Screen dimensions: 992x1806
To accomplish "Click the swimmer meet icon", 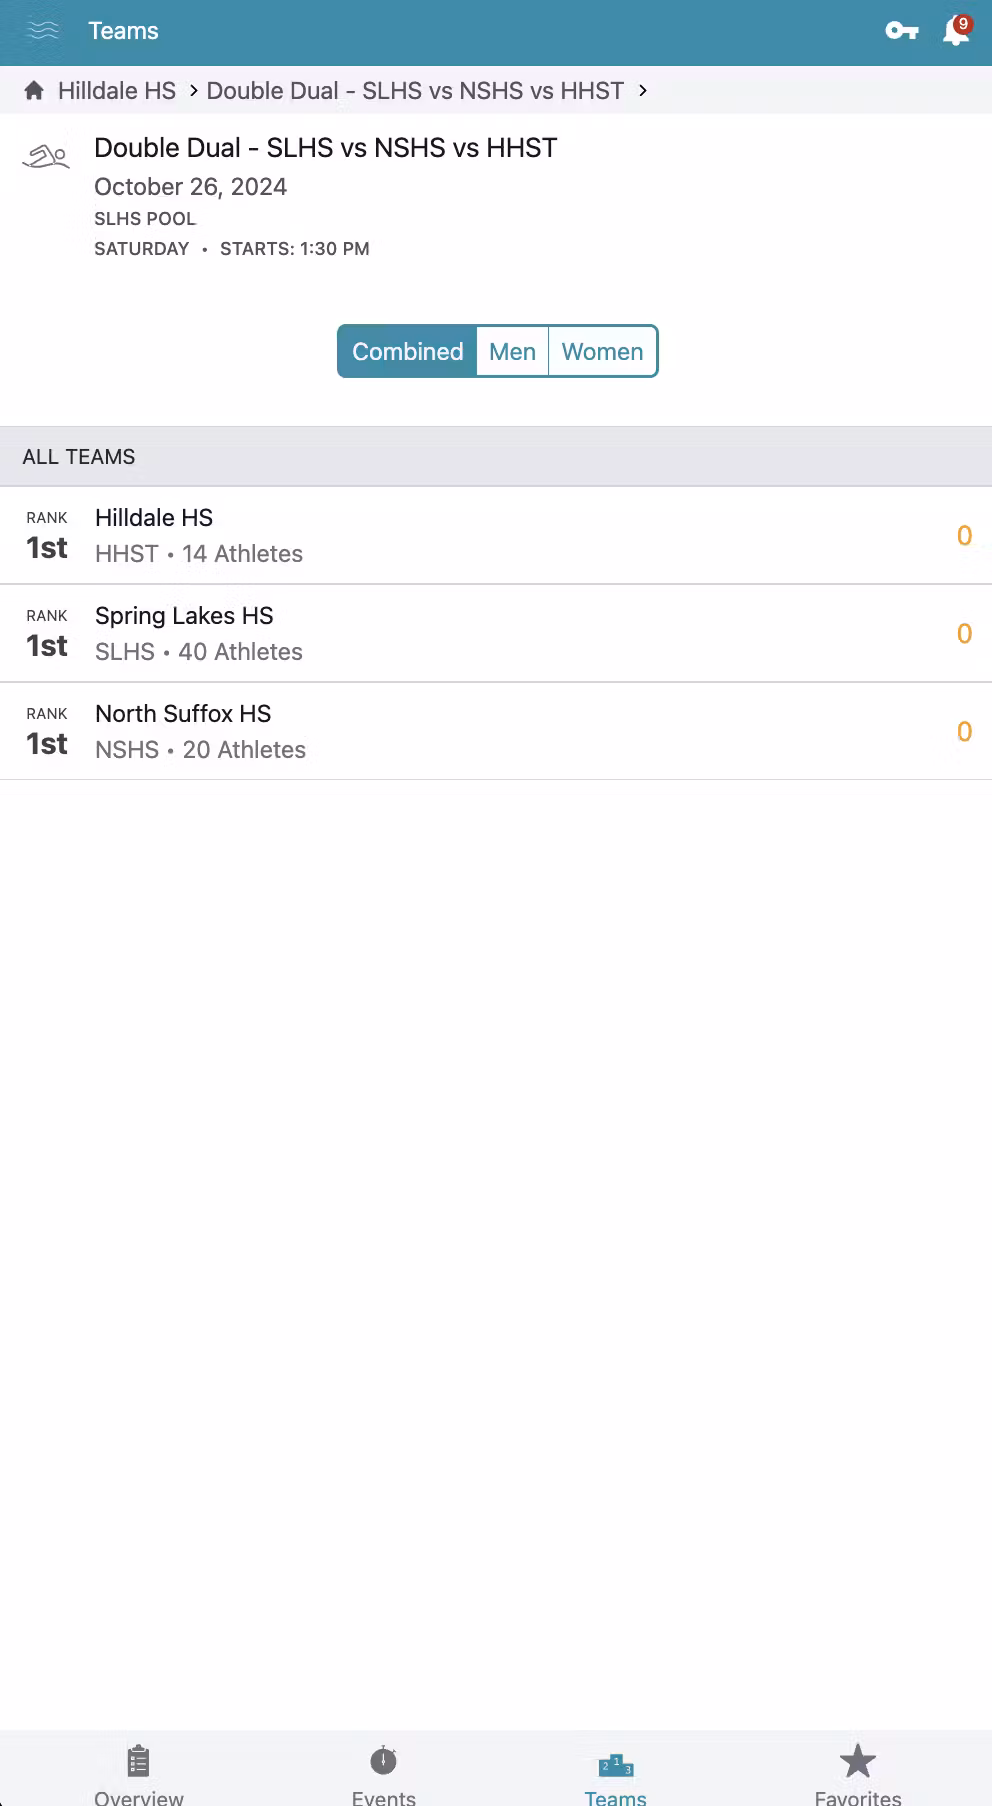I will coord(46,158).
